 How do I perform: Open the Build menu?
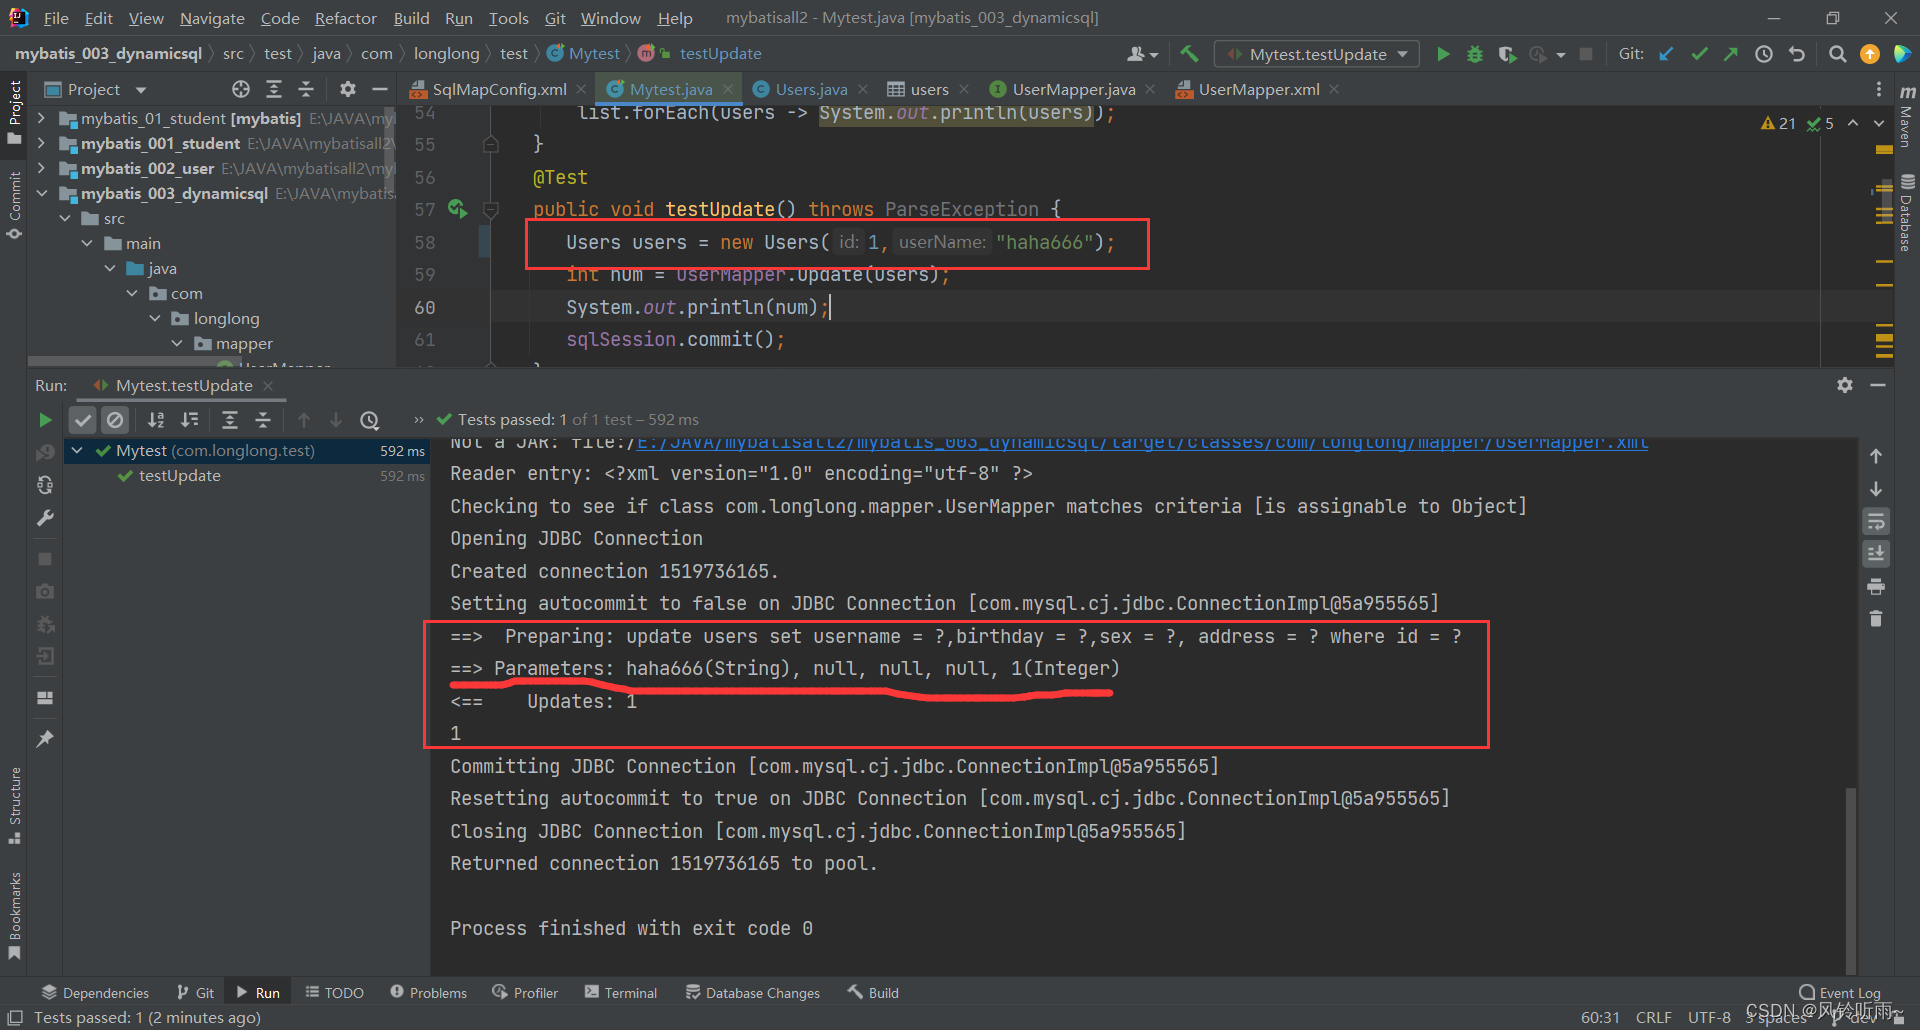coord(411,18)
